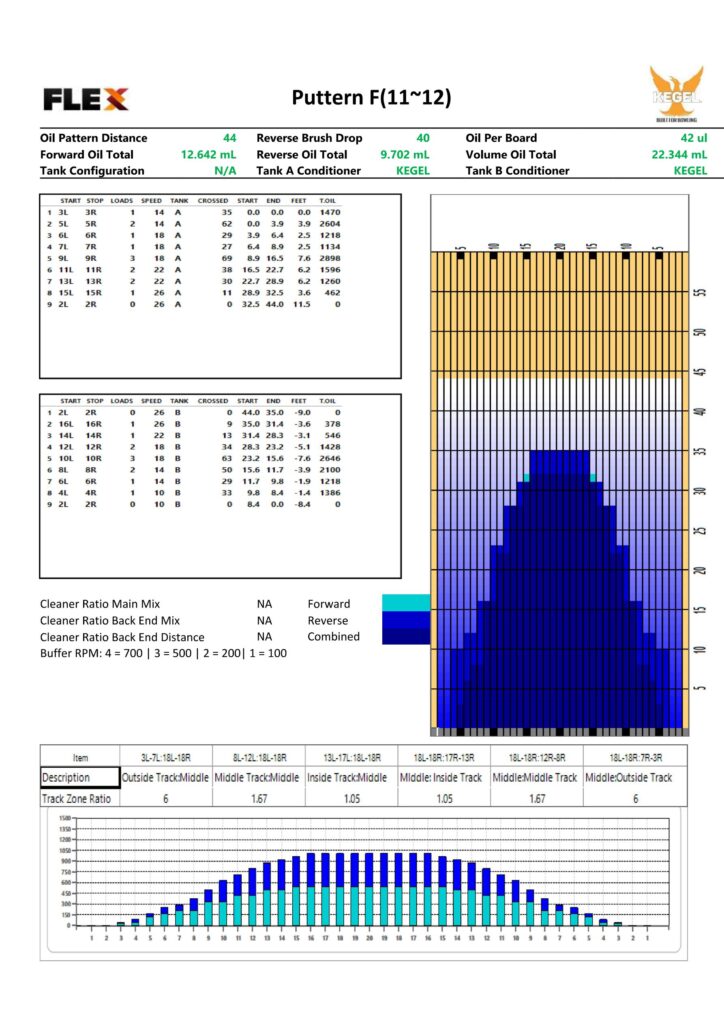Select the Forward cyan color swatch
Image resolution: width=724 pixels, height=1024 pixels.
pos(406,603)
